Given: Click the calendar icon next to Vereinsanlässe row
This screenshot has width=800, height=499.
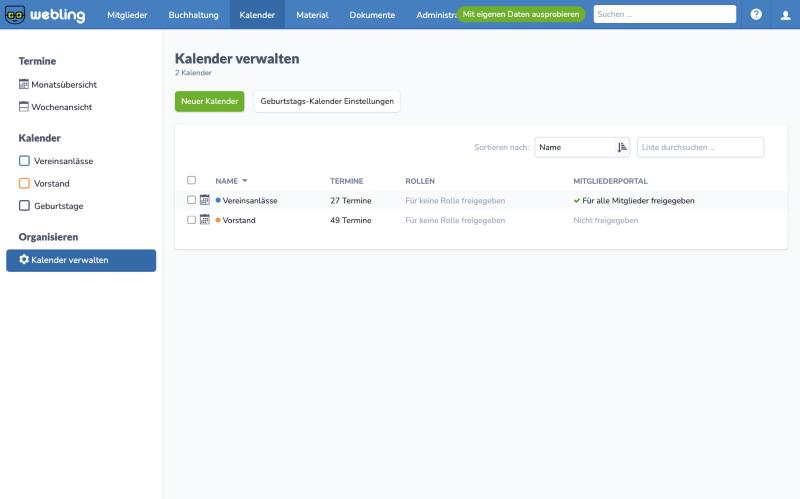Looking at the screenshot, I should (205, 200).
